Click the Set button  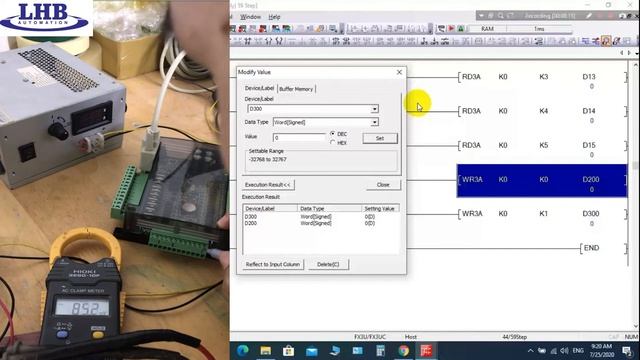click(x=380, y=138)
